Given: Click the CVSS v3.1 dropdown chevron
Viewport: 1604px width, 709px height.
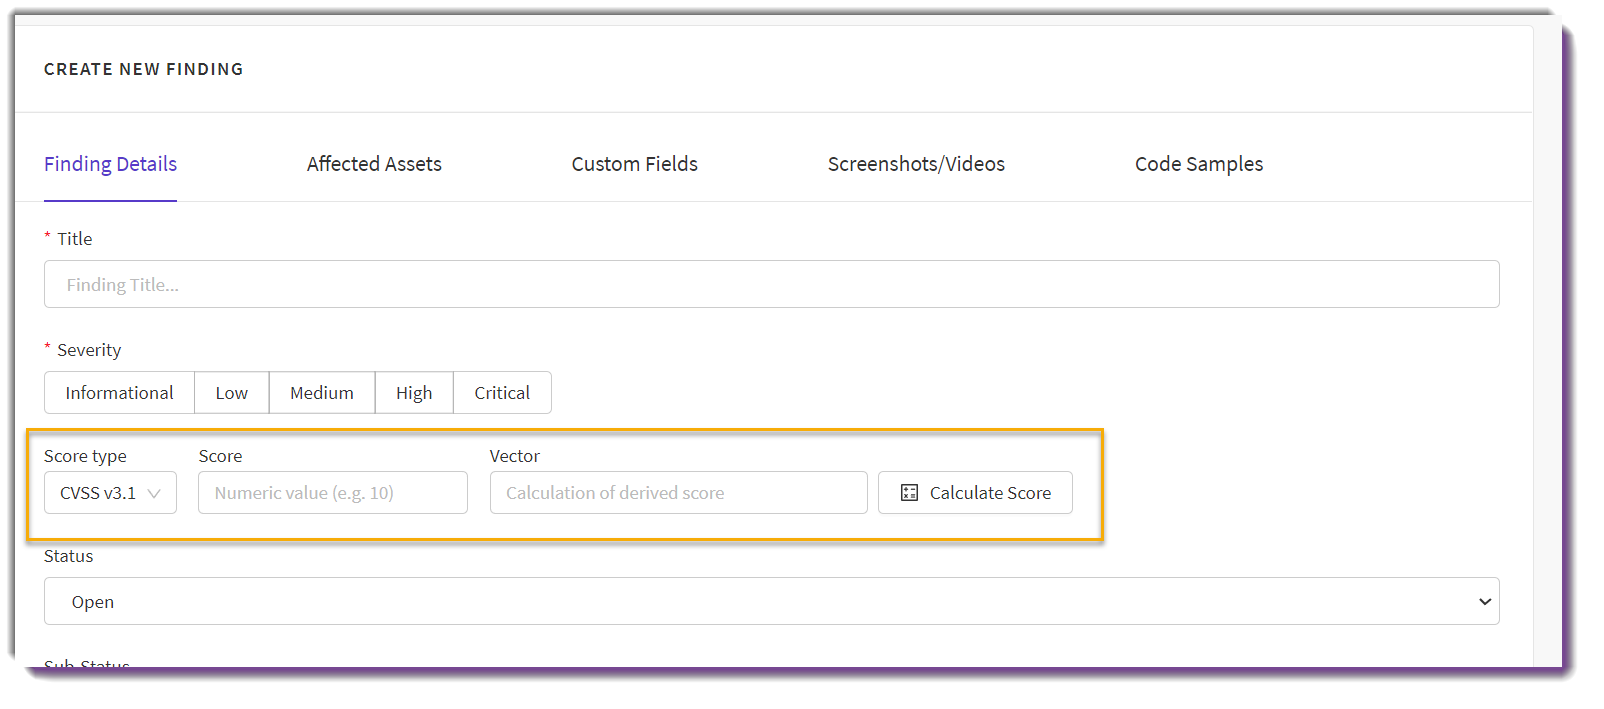Looking at the screenshot, I should (x=154, y=493).
